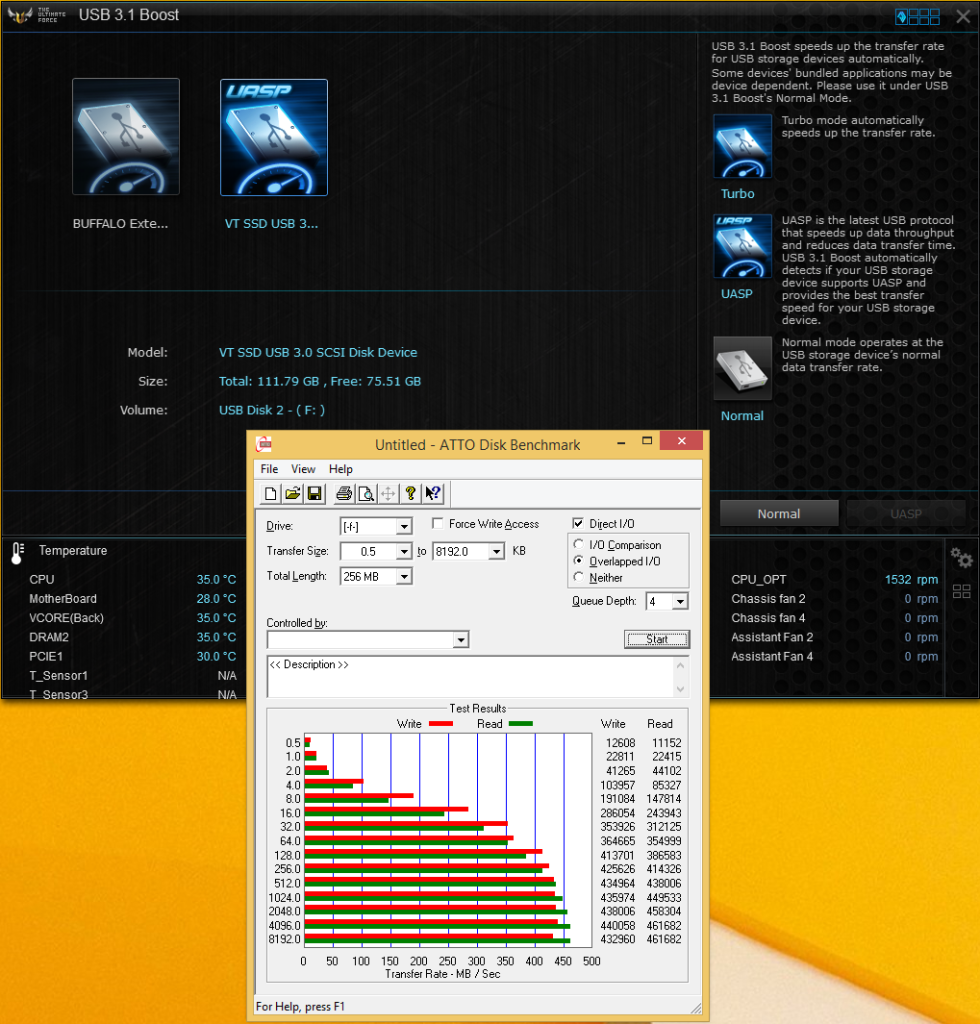Click the yellow Help question mark icon

[410, 494]
